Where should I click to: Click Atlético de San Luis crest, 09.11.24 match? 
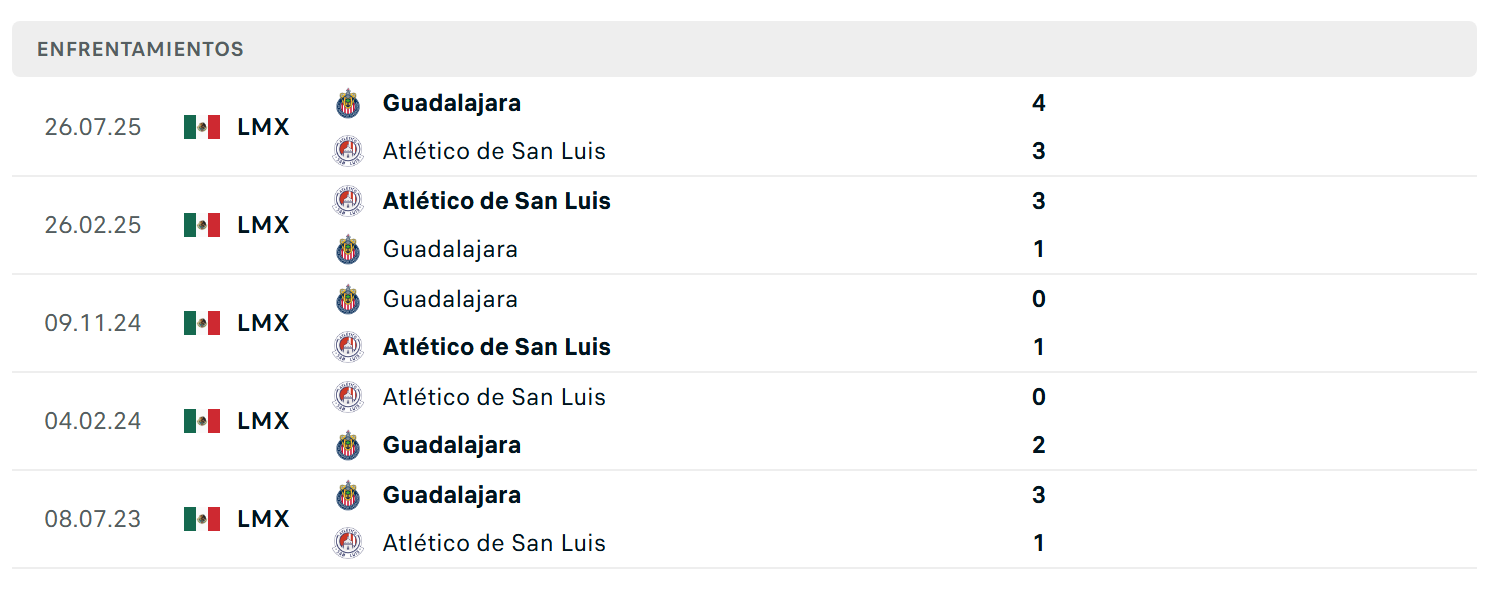pyautogui.click(x=348, y=347)
